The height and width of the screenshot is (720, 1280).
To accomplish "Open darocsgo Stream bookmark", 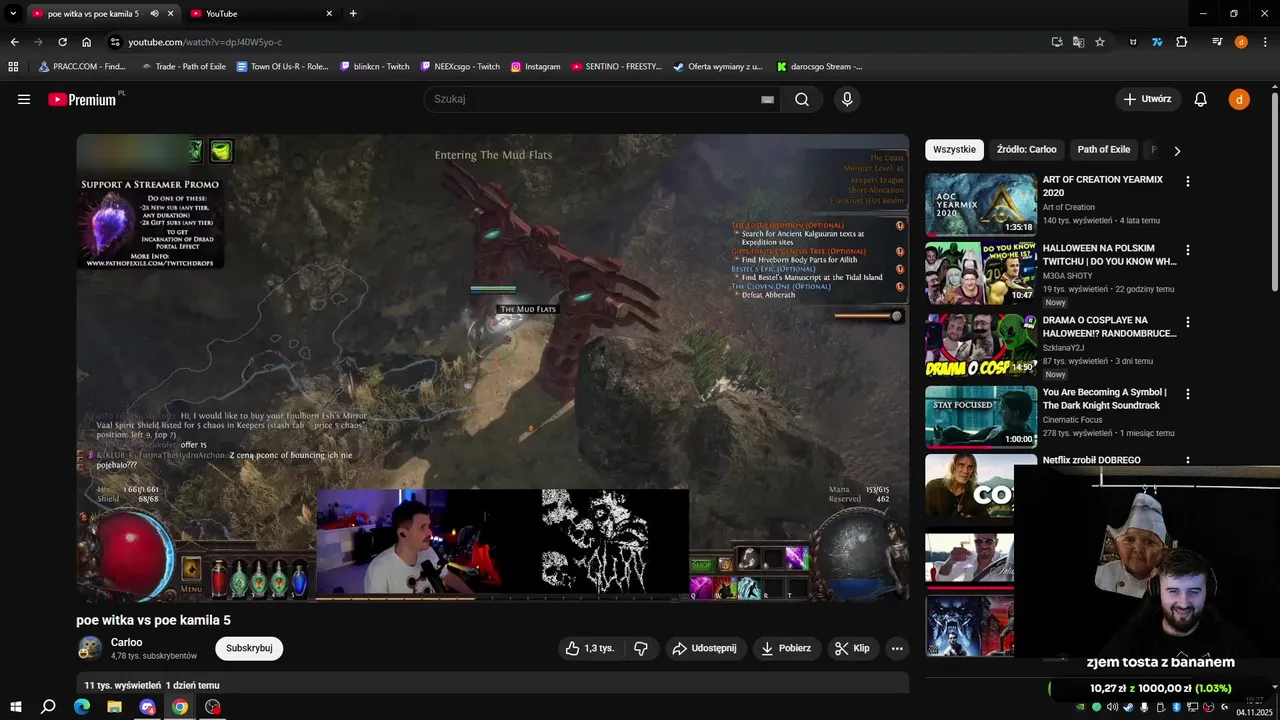I will pos(820,67).
